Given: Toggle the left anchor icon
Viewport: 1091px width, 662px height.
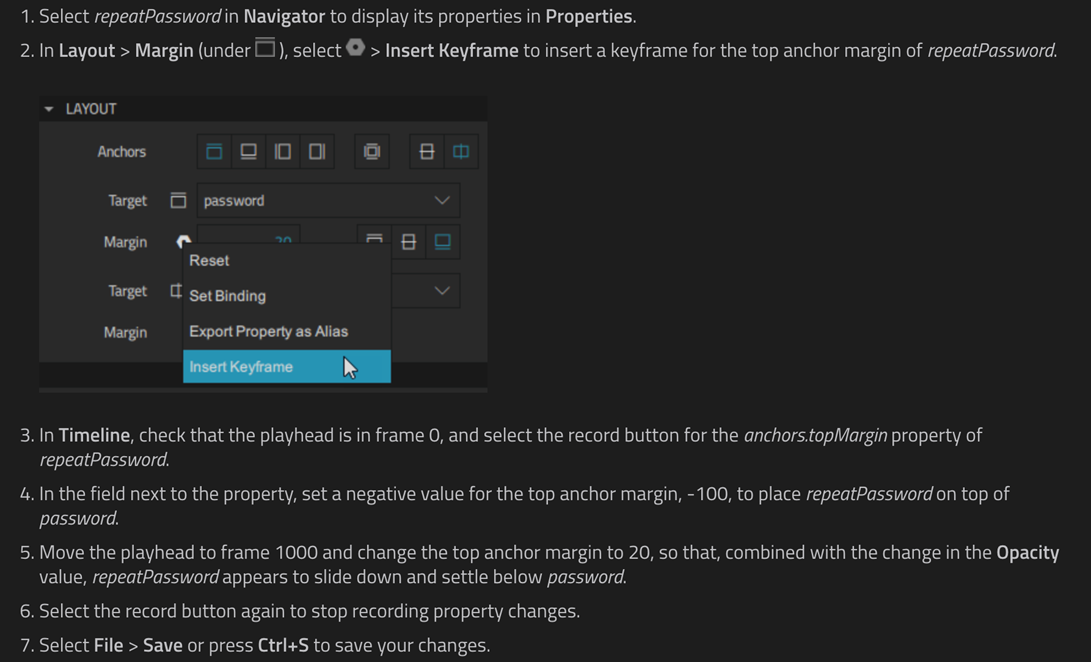Looking at the screenshot, I should (282, 152).
